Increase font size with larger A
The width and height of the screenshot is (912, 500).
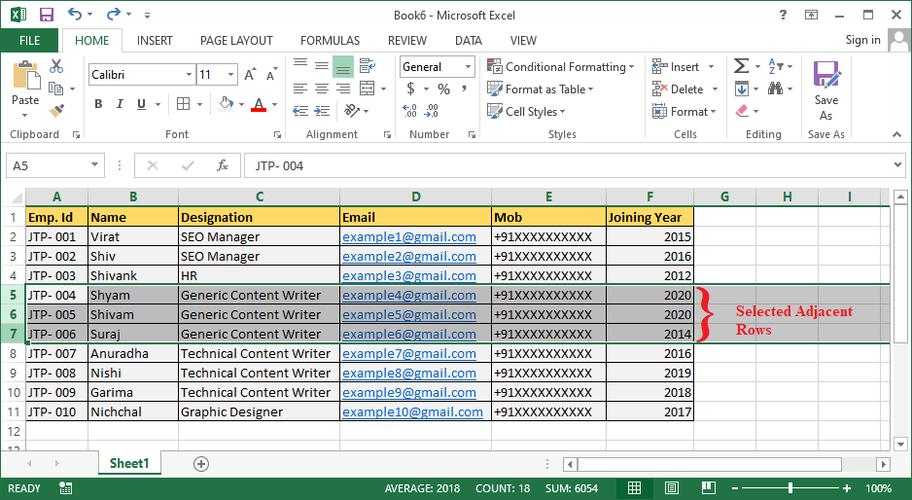[250, 74]
